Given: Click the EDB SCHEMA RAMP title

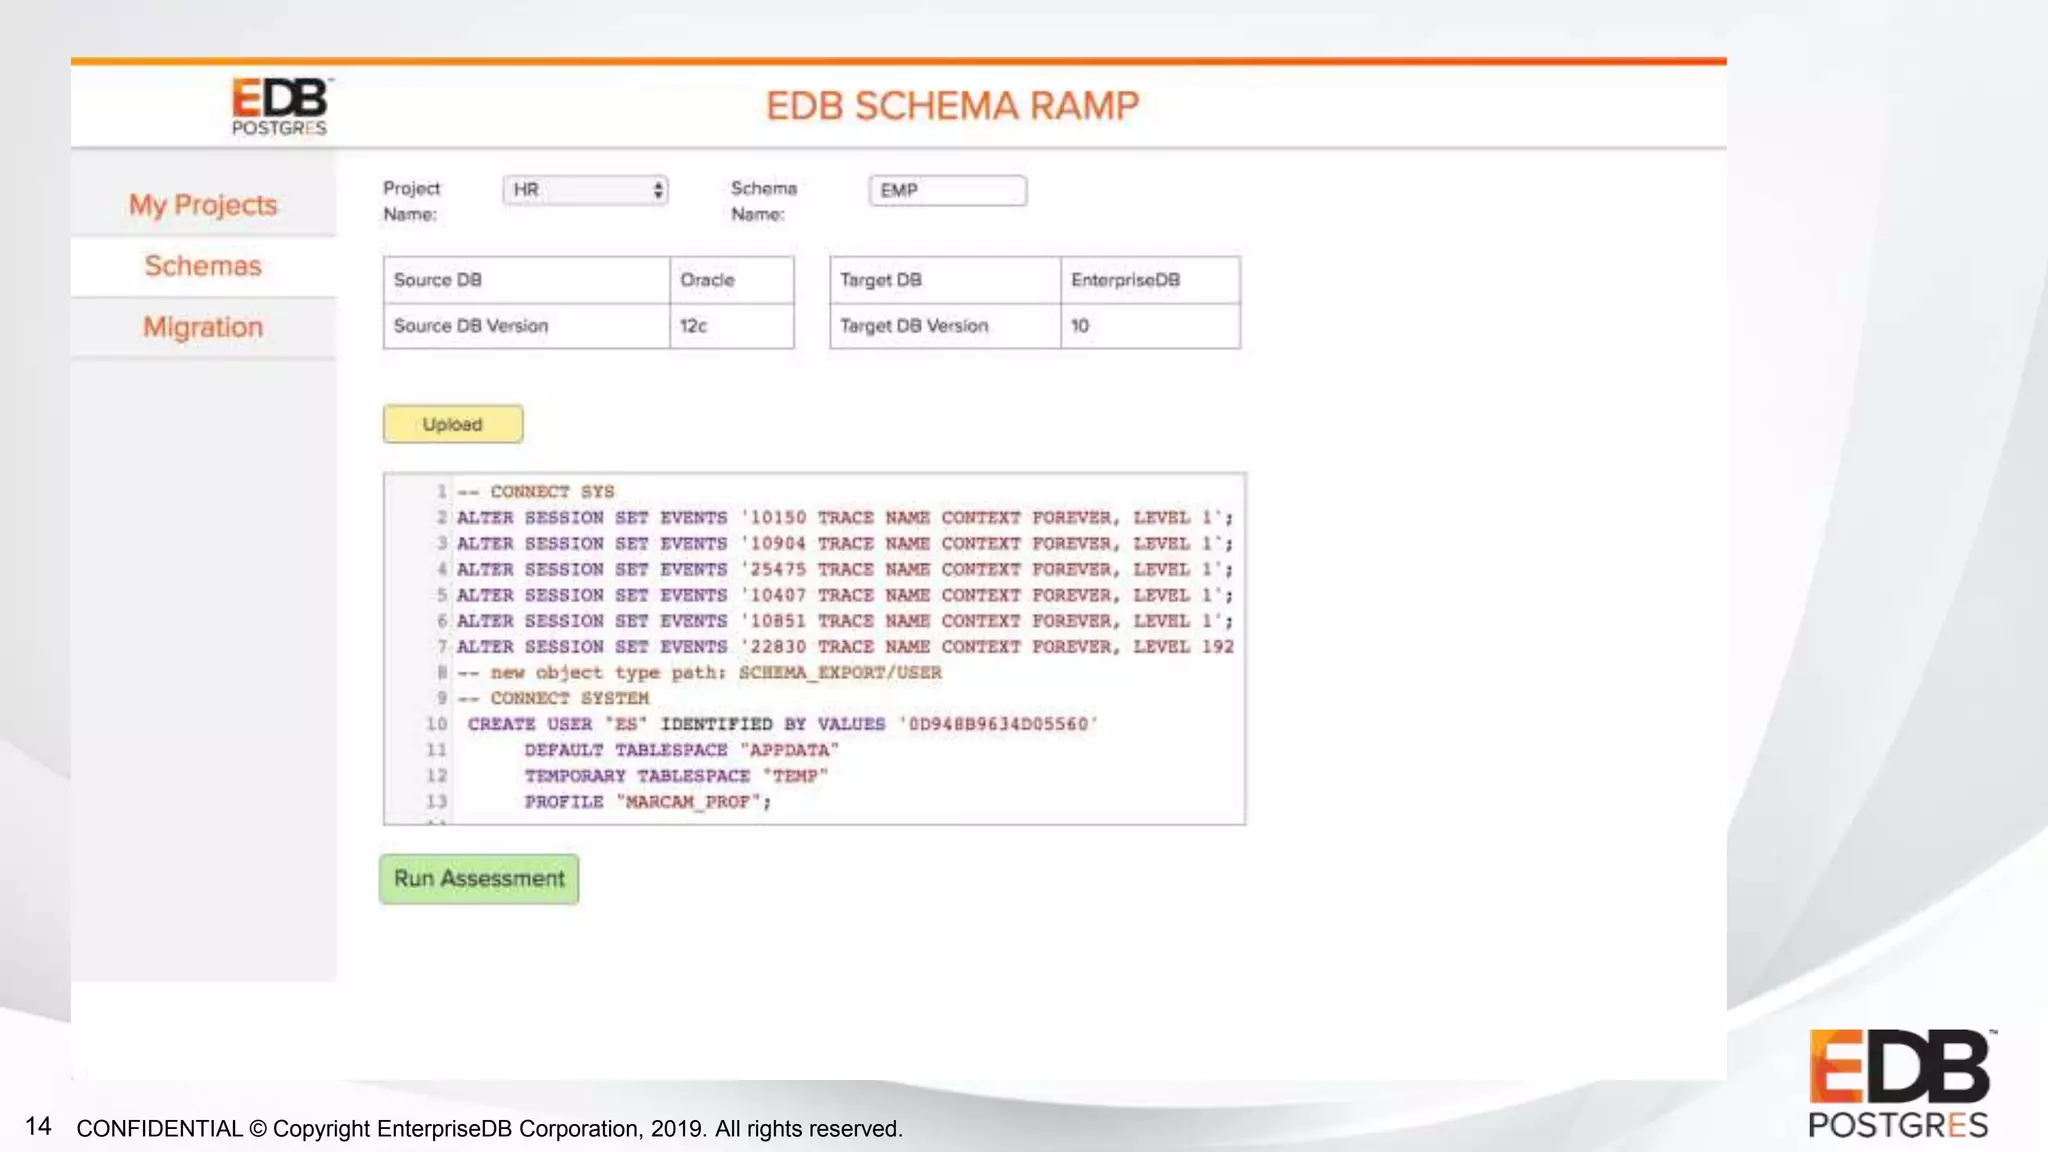Looking at the screenshot, I should pos(952,106).
